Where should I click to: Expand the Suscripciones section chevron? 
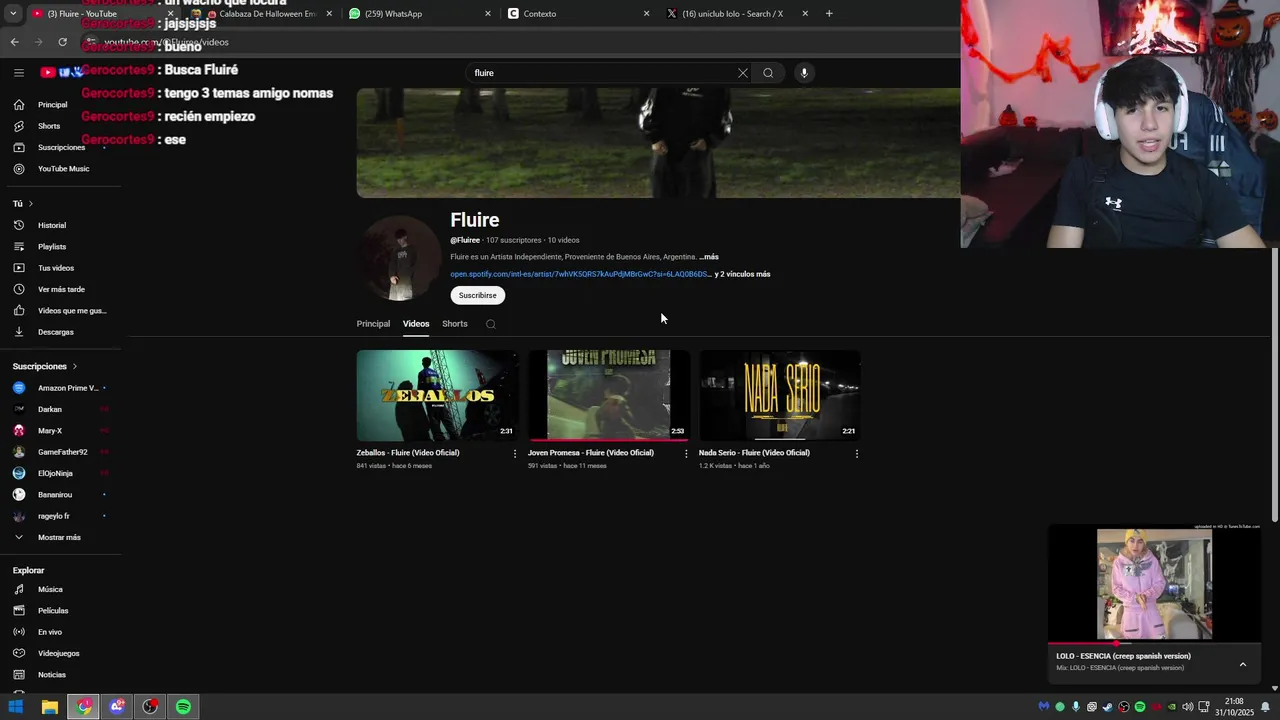[x=74, y=367]
